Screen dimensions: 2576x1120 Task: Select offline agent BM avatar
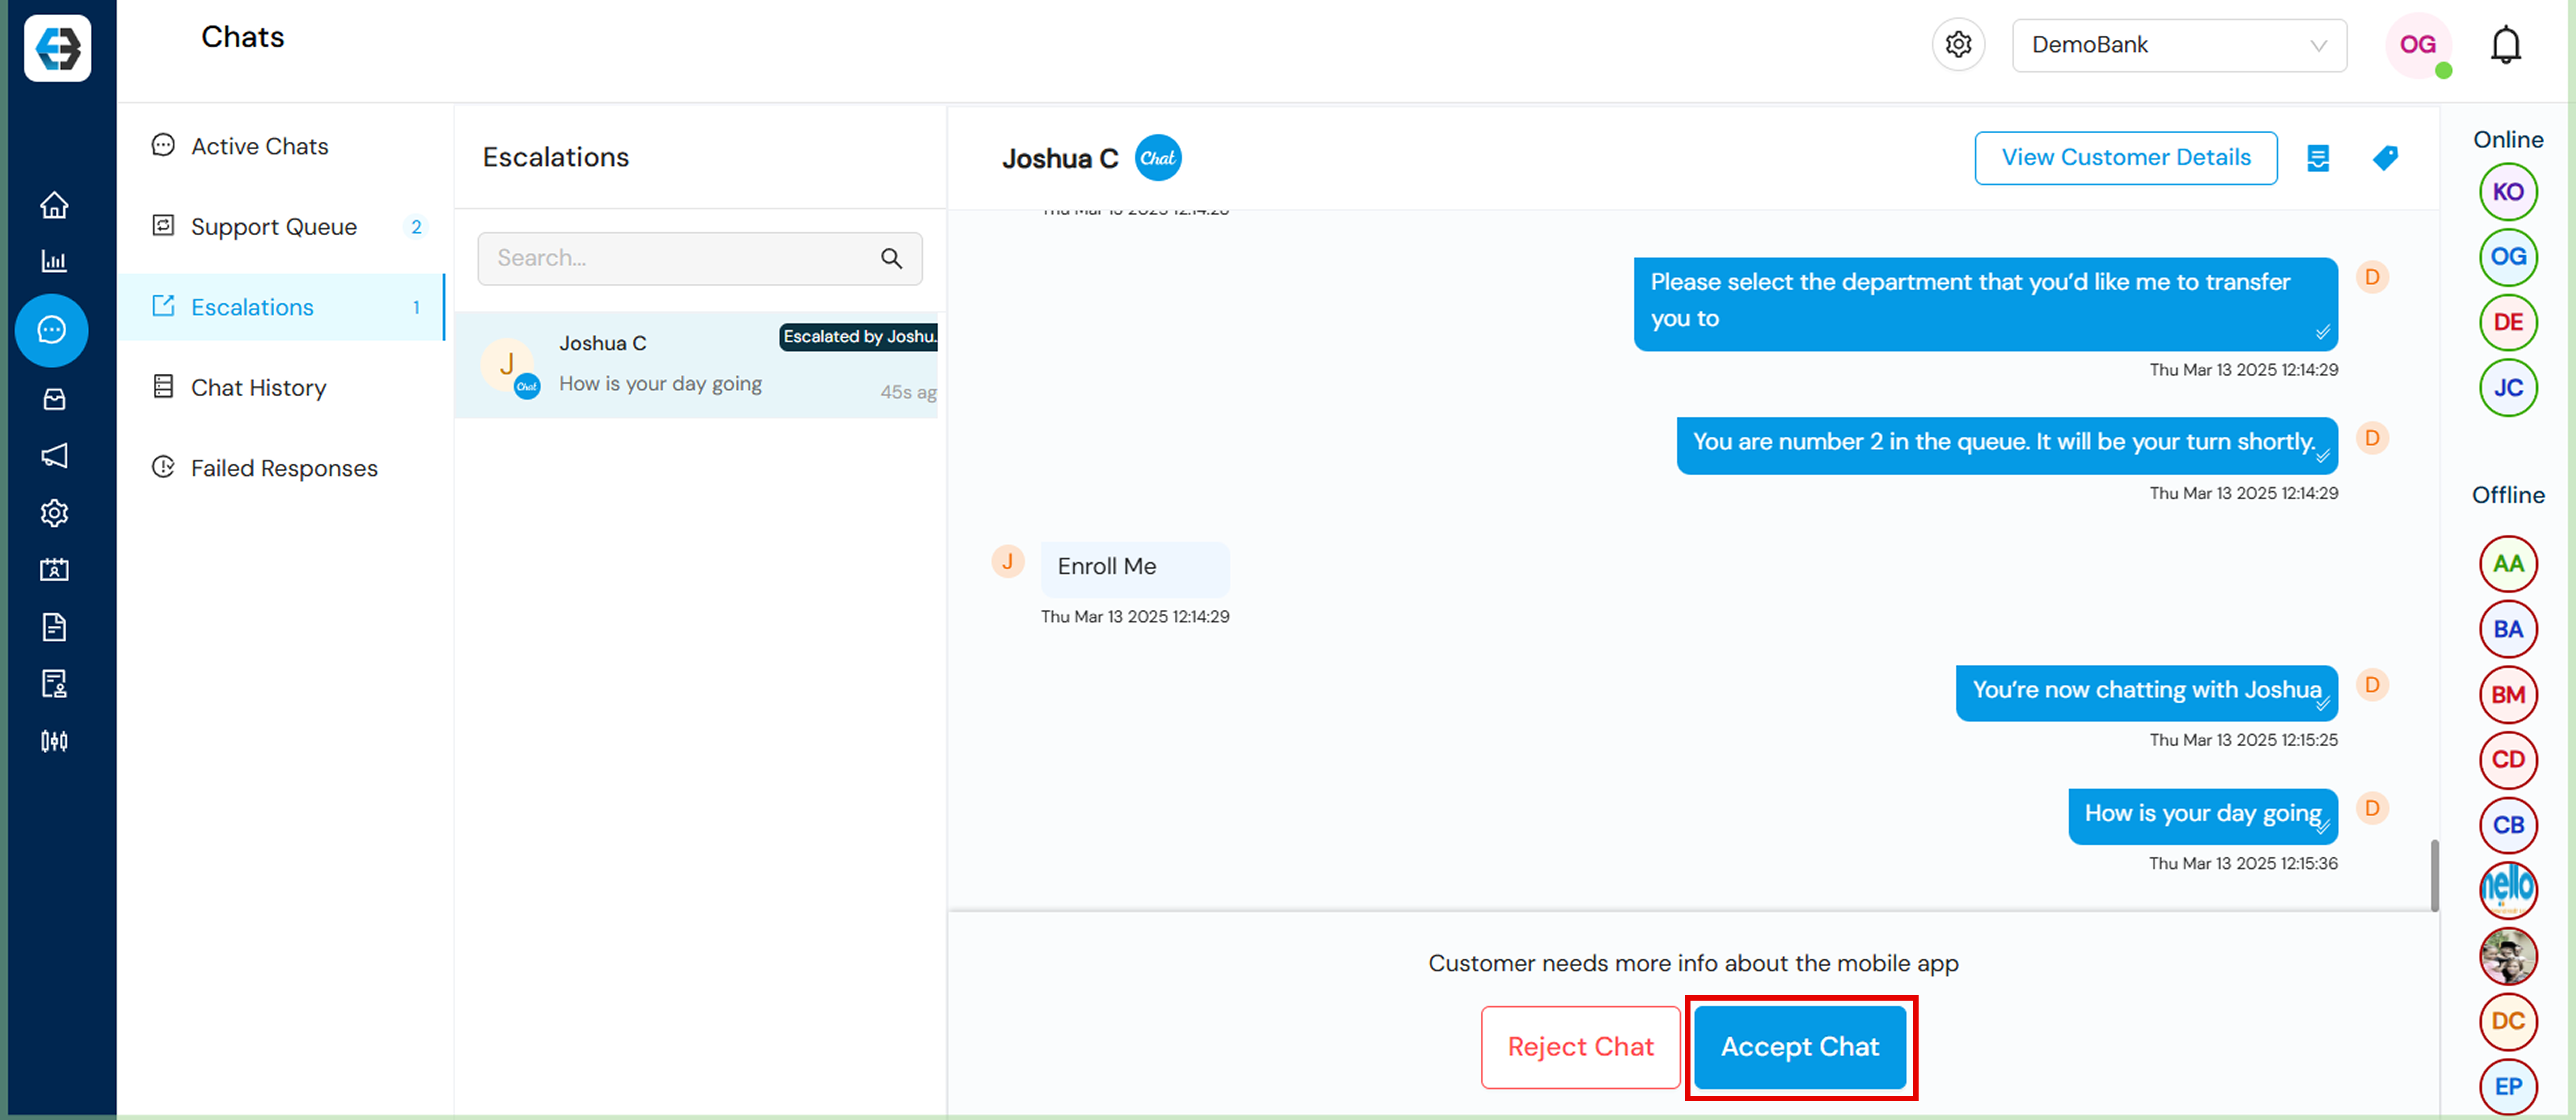coord(2508,695)
